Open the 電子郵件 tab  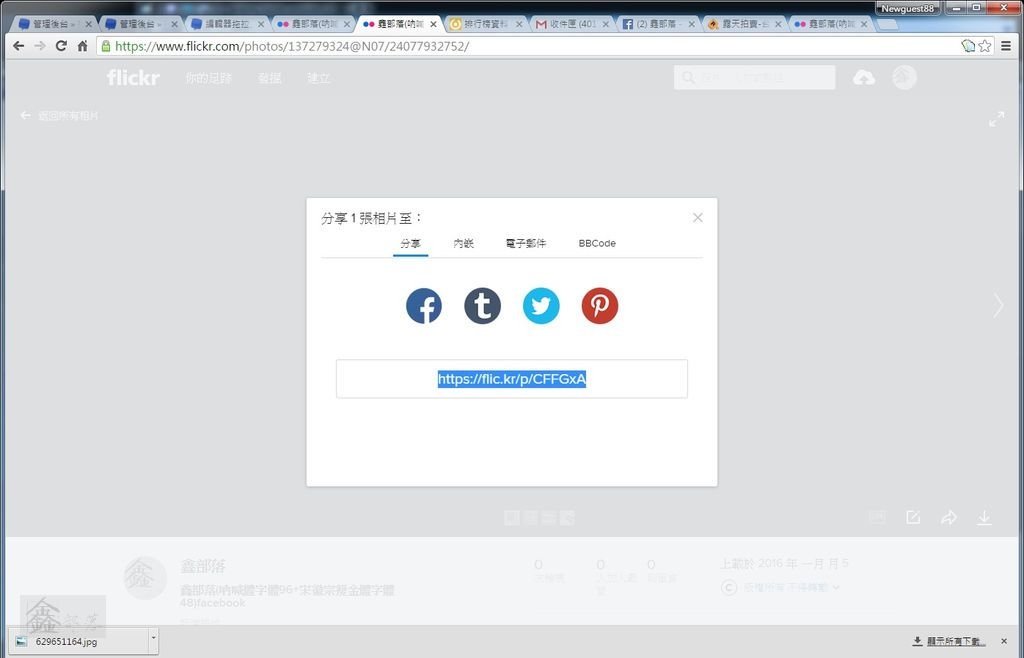point(526,243)
